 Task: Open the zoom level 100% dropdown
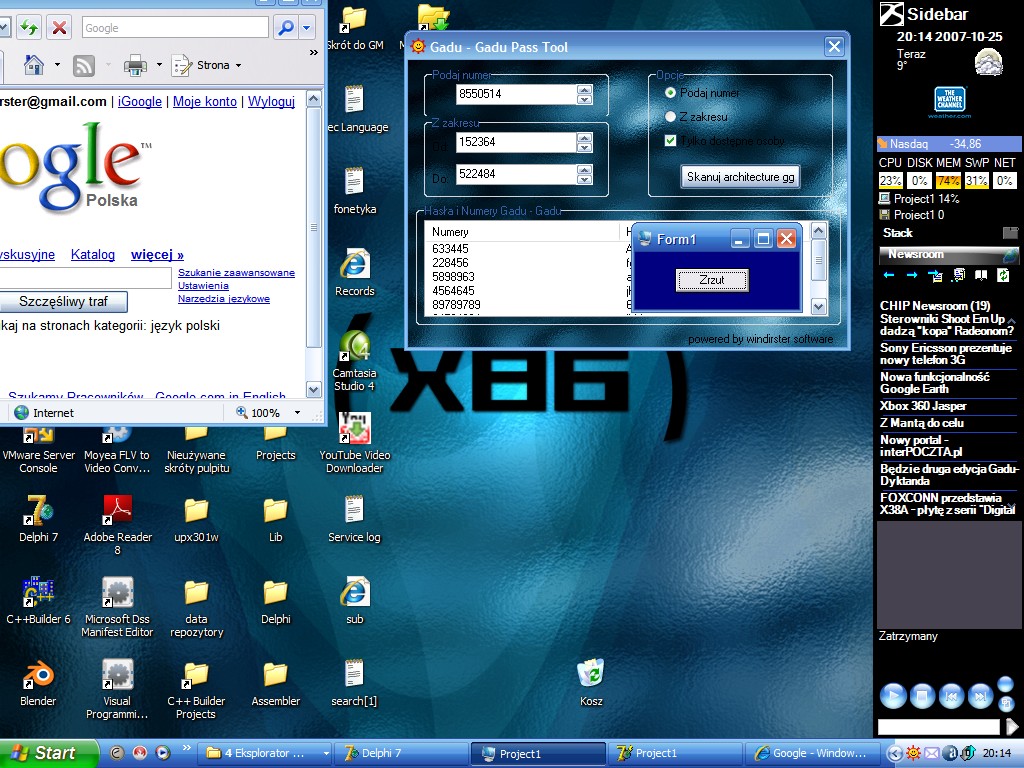(x=297, y=413)
